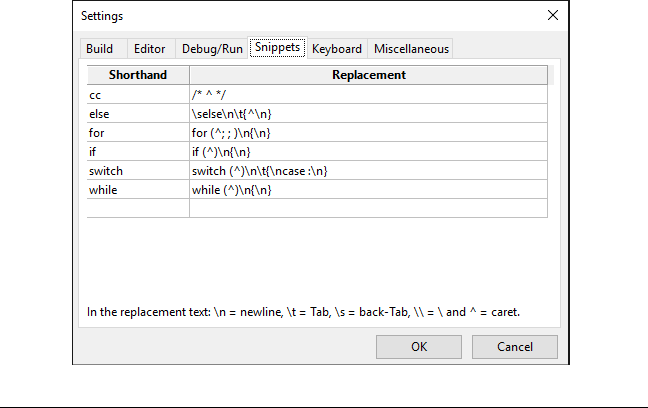Image resolution: width=648 pixels, height=408 pixels.
Task: Open the Editor tab
Action: point(150,48)
